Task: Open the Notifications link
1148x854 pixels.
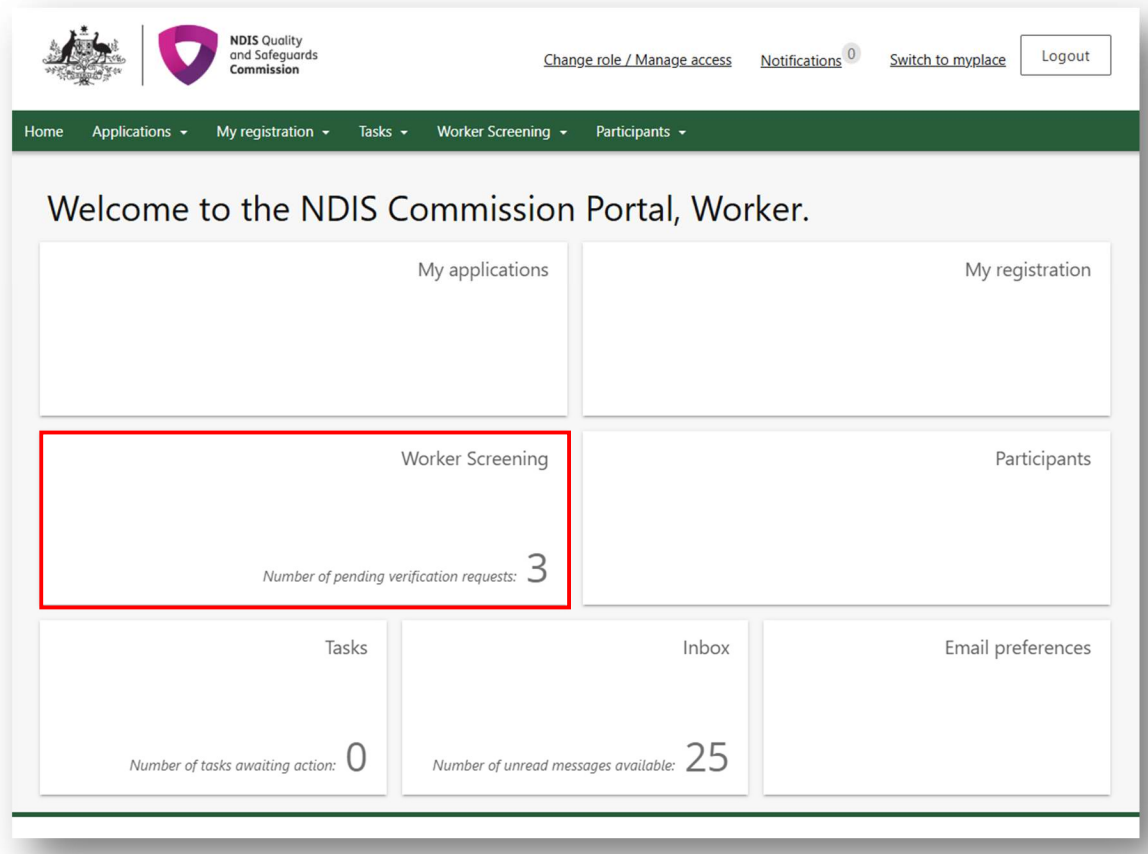Action: [801, 60]
